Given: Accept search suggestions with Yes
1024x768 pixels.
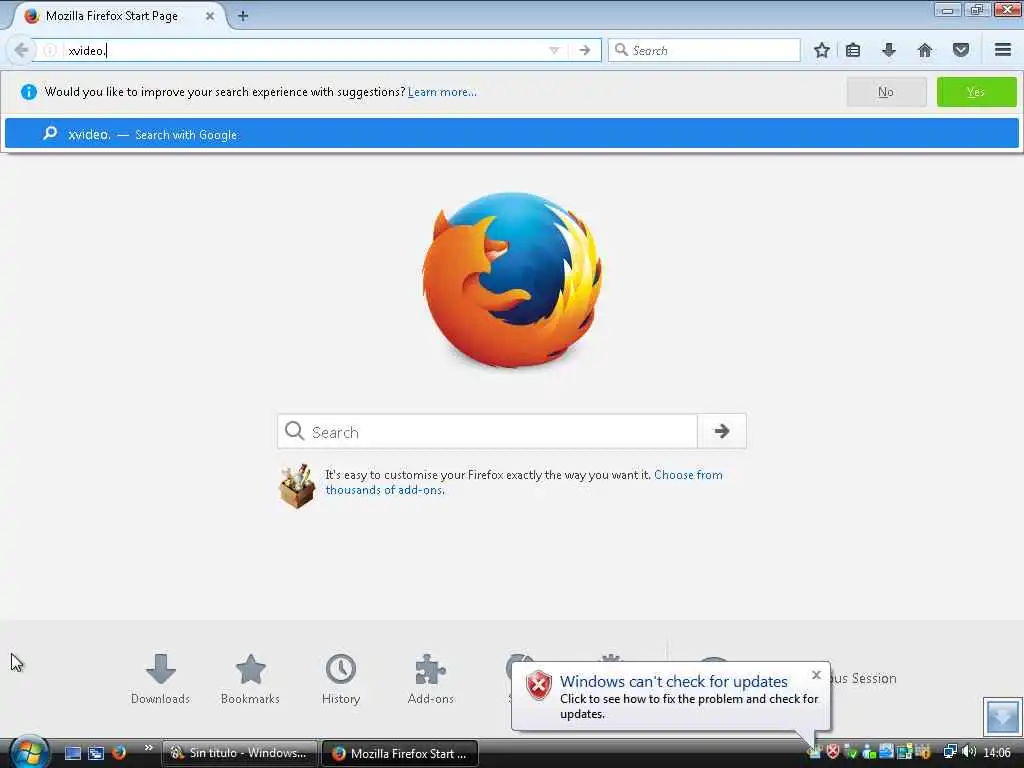Looking at the screenshot, I should click(x=976, y=92).
